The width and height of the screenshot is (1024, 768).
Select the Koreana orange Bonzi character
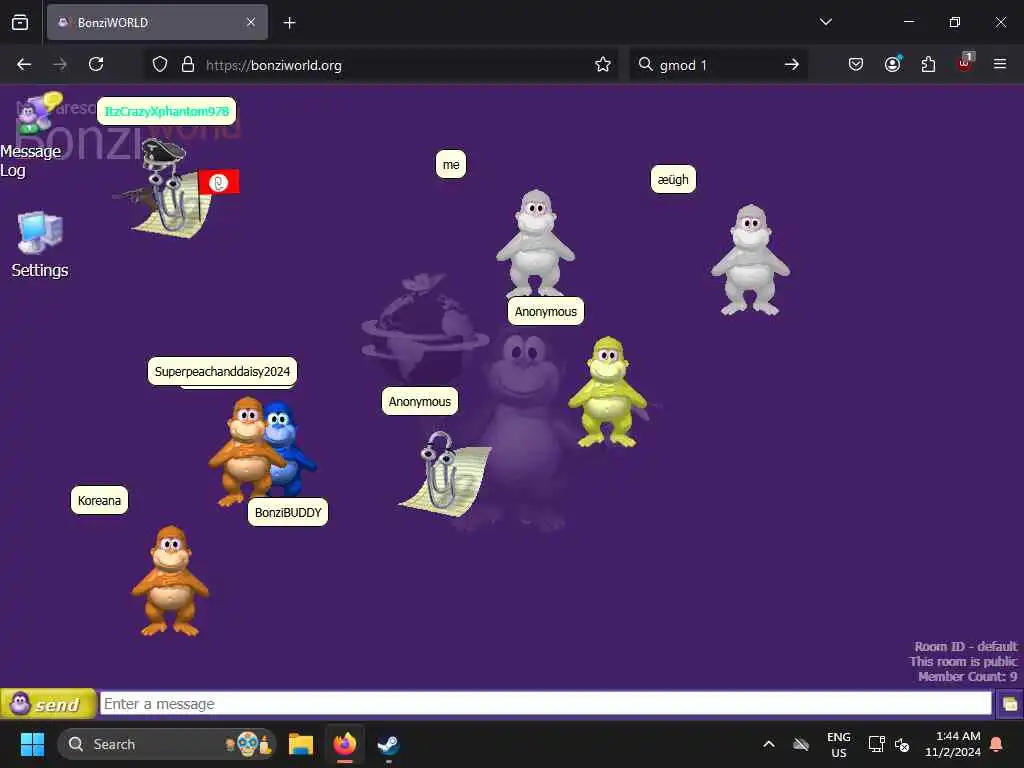coord(170,581)
